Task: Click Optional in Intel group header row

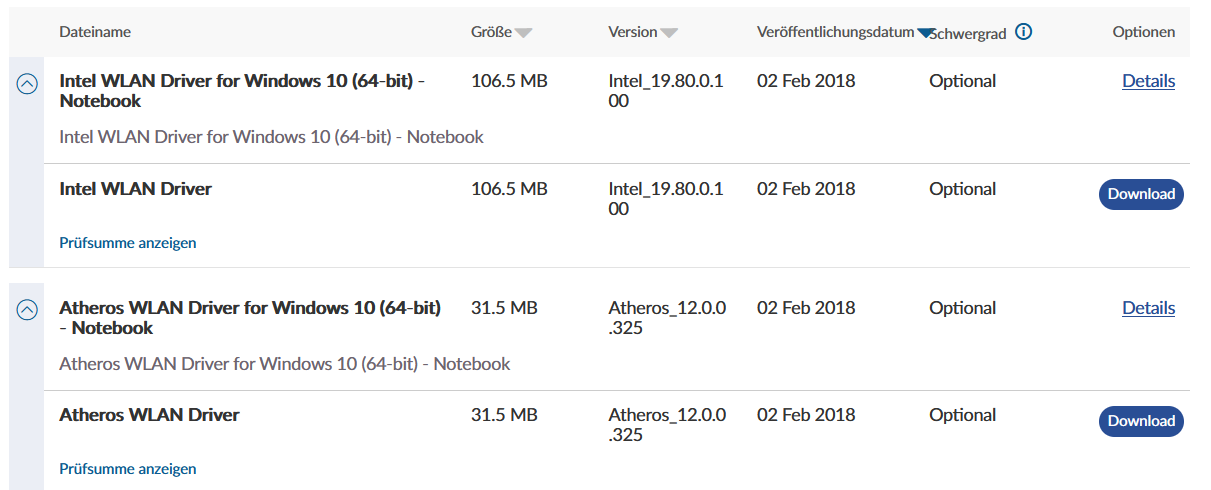Action: [x=962, y=81]
